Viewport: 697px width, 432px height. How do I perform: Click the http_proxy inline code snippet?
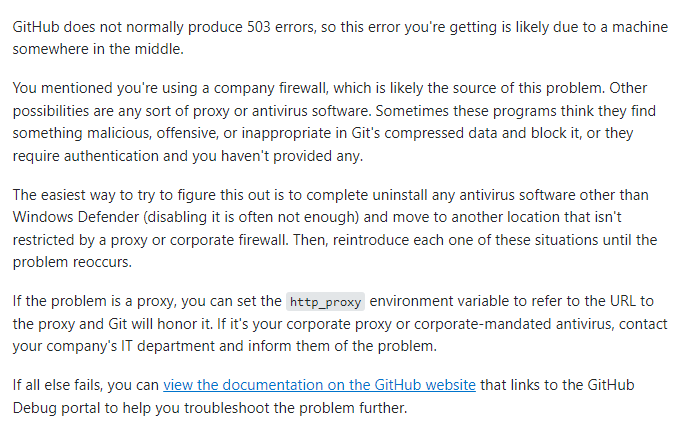(325, 302)
